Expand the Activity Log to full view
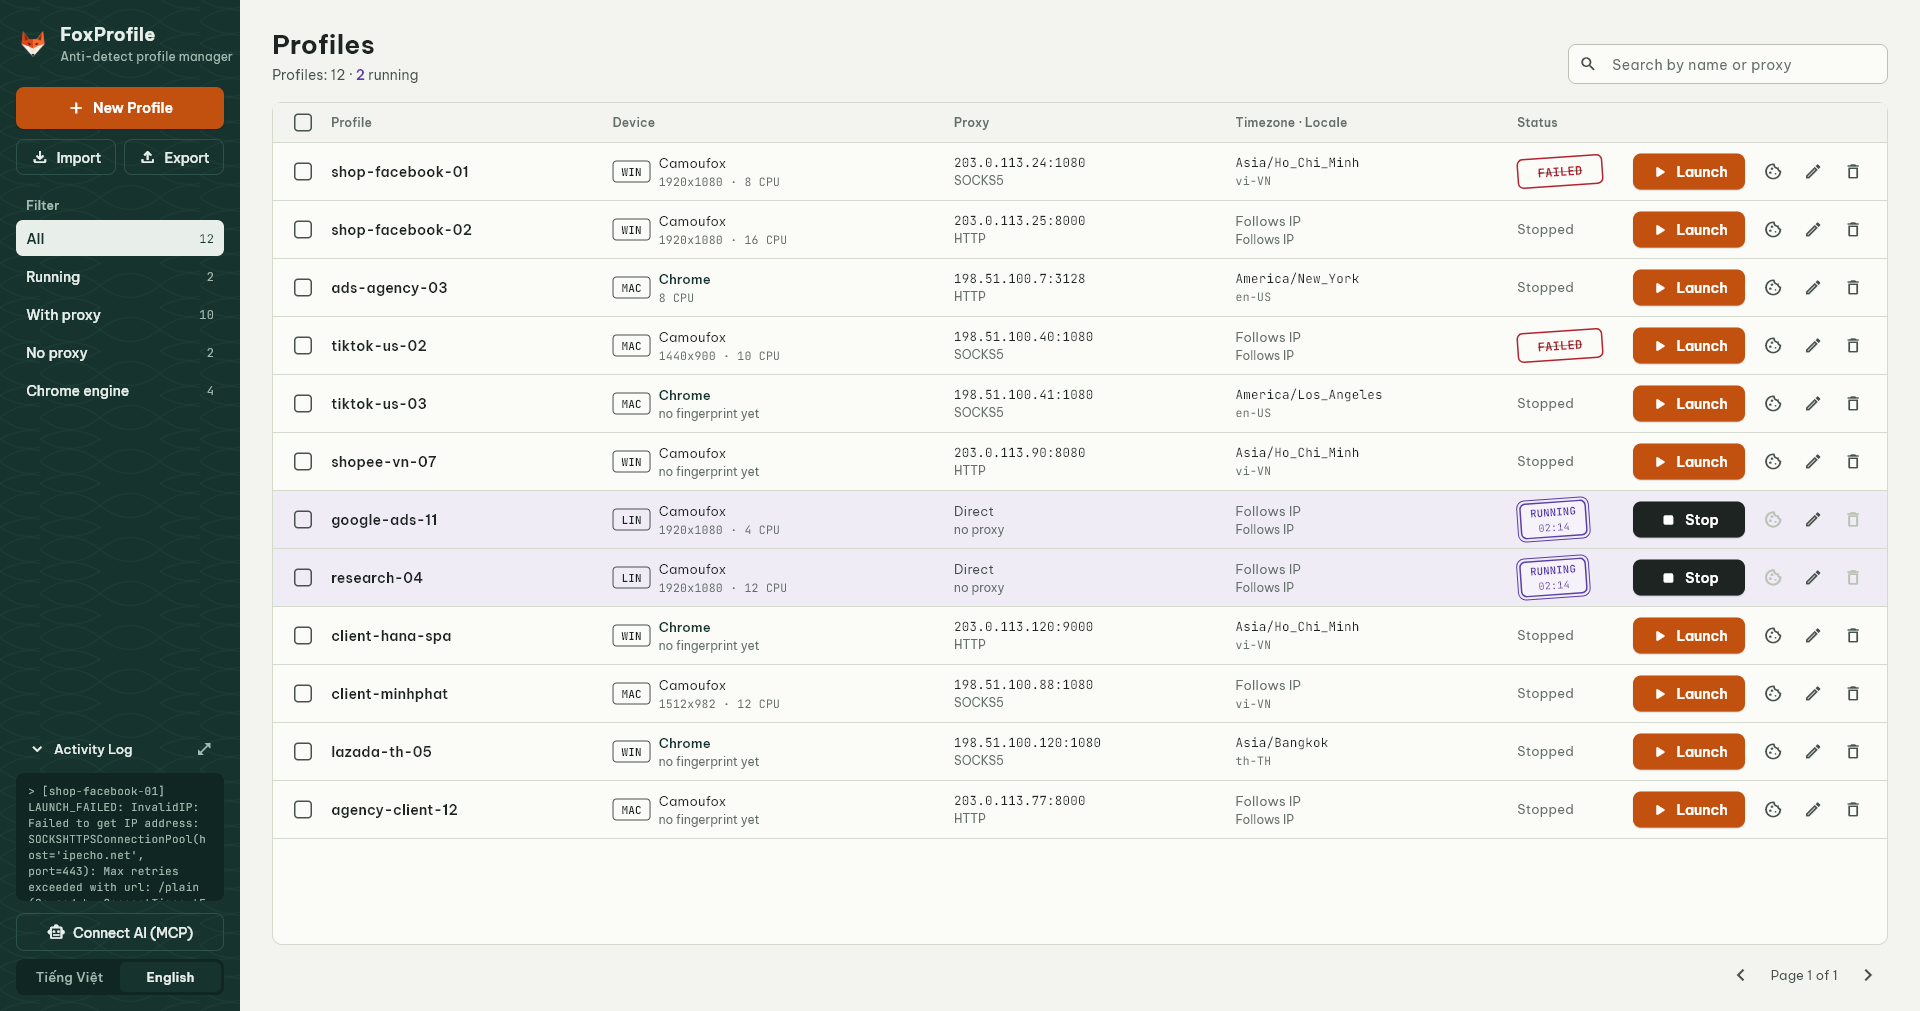 (x=204, y=749)
